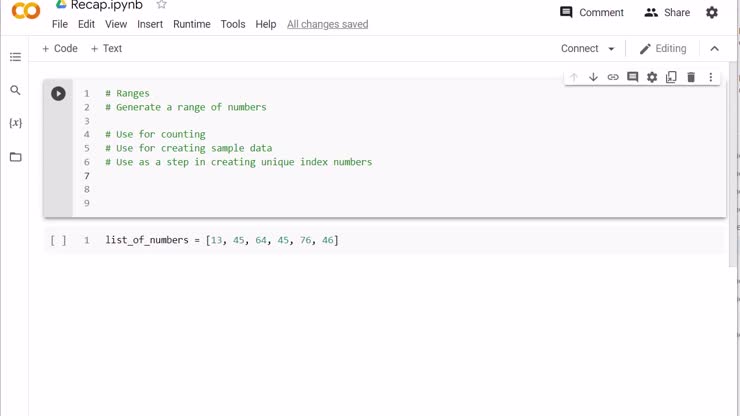Connect to a runtime
This screenshot has width=740, height=416.
(580, 49)
